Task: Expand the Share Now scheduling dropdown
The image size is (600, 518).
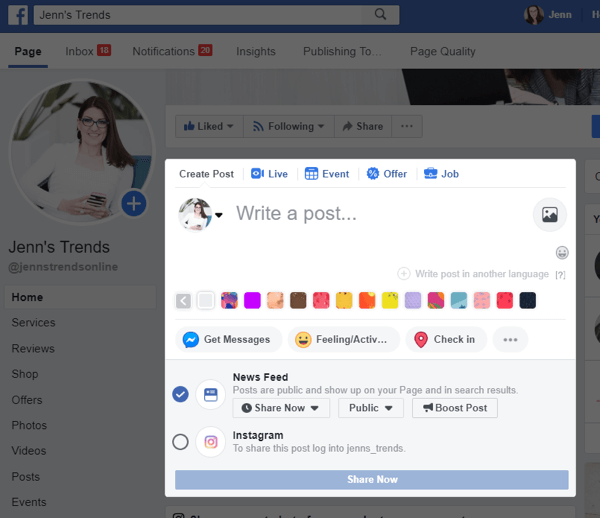Action: click(280, 408)
